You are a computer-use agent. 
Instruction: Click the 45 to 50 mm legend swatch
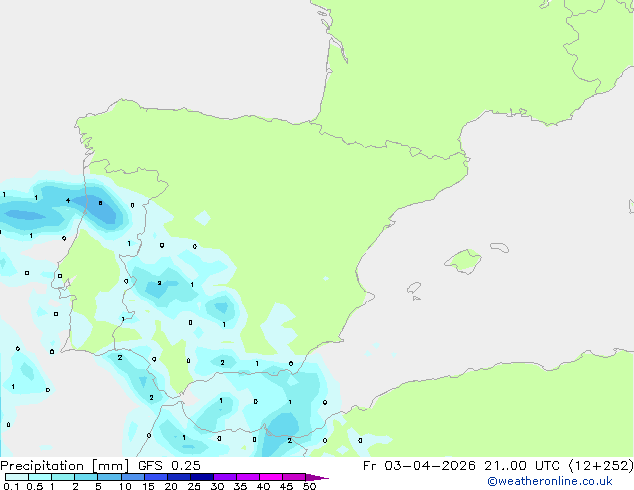tap(294, 477)
